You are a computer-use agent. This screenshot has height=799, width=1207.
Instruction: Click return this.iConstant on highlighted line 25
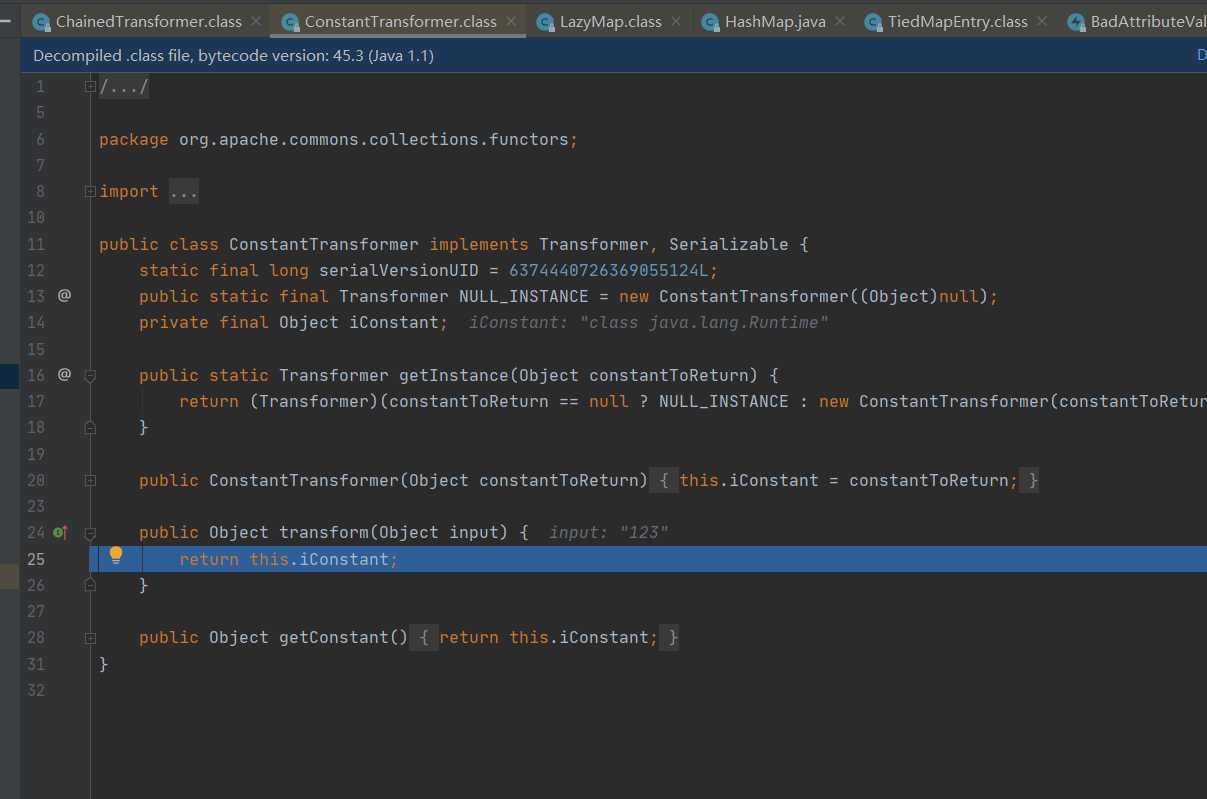click(288, 559)
